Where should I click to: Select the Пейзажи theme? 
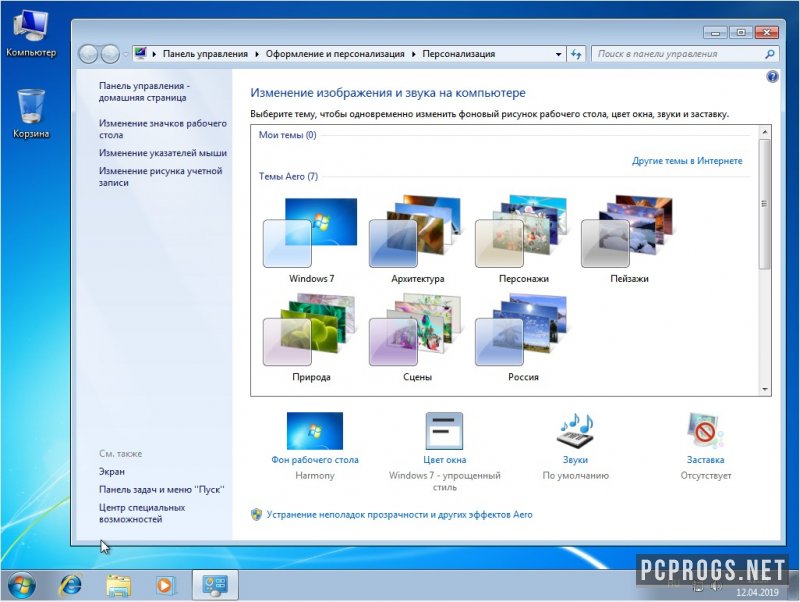pos(629,239)
